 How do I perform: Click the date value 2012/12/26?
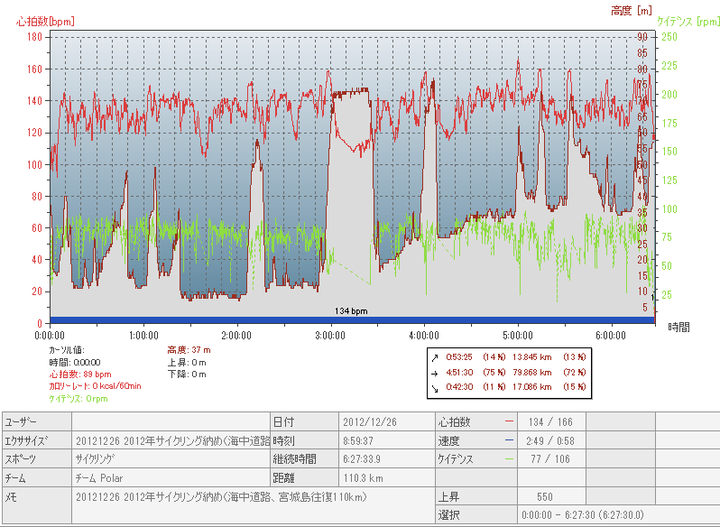coord(370,422)
